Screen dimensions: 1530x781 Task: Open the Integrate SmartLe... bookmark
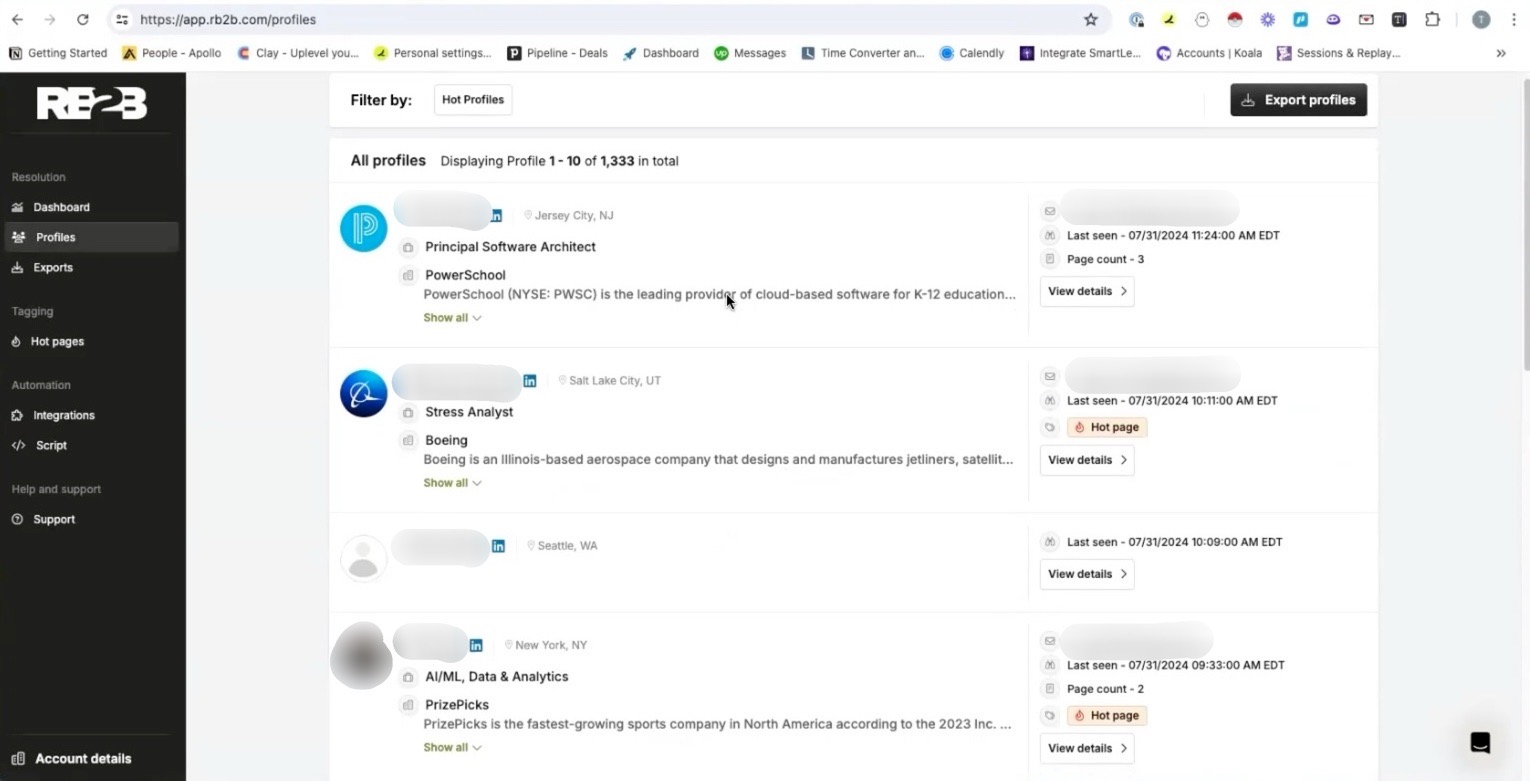[1080, 53]
